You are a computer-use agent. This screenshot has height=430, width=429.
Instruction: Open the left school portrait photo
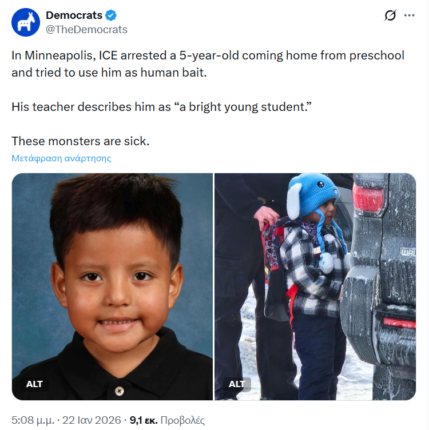point(112,286)
